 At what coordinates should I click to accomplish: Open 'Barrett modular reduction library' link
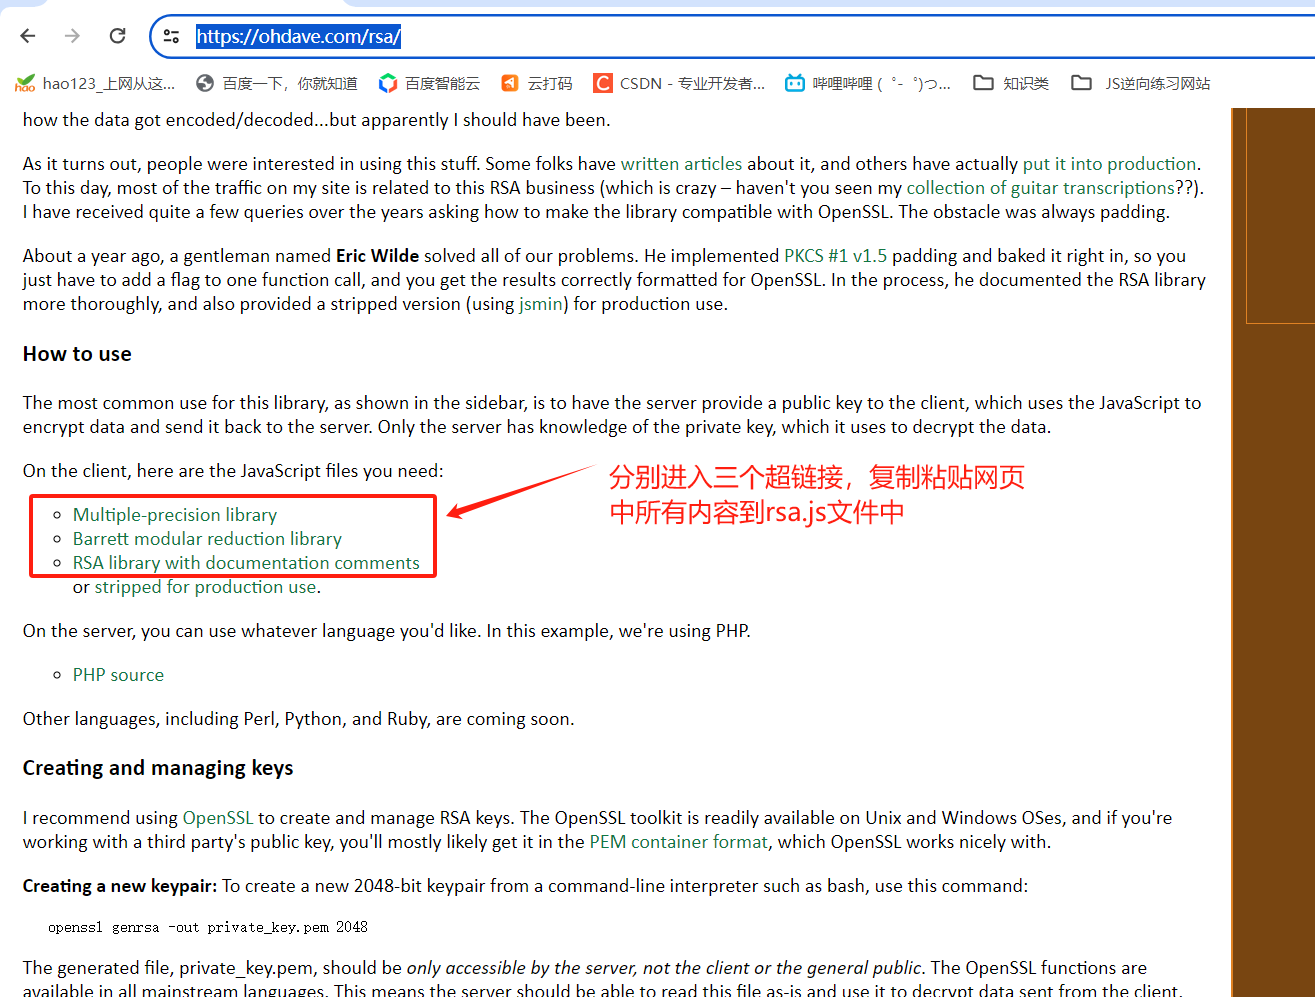click(x=207, y=539)
